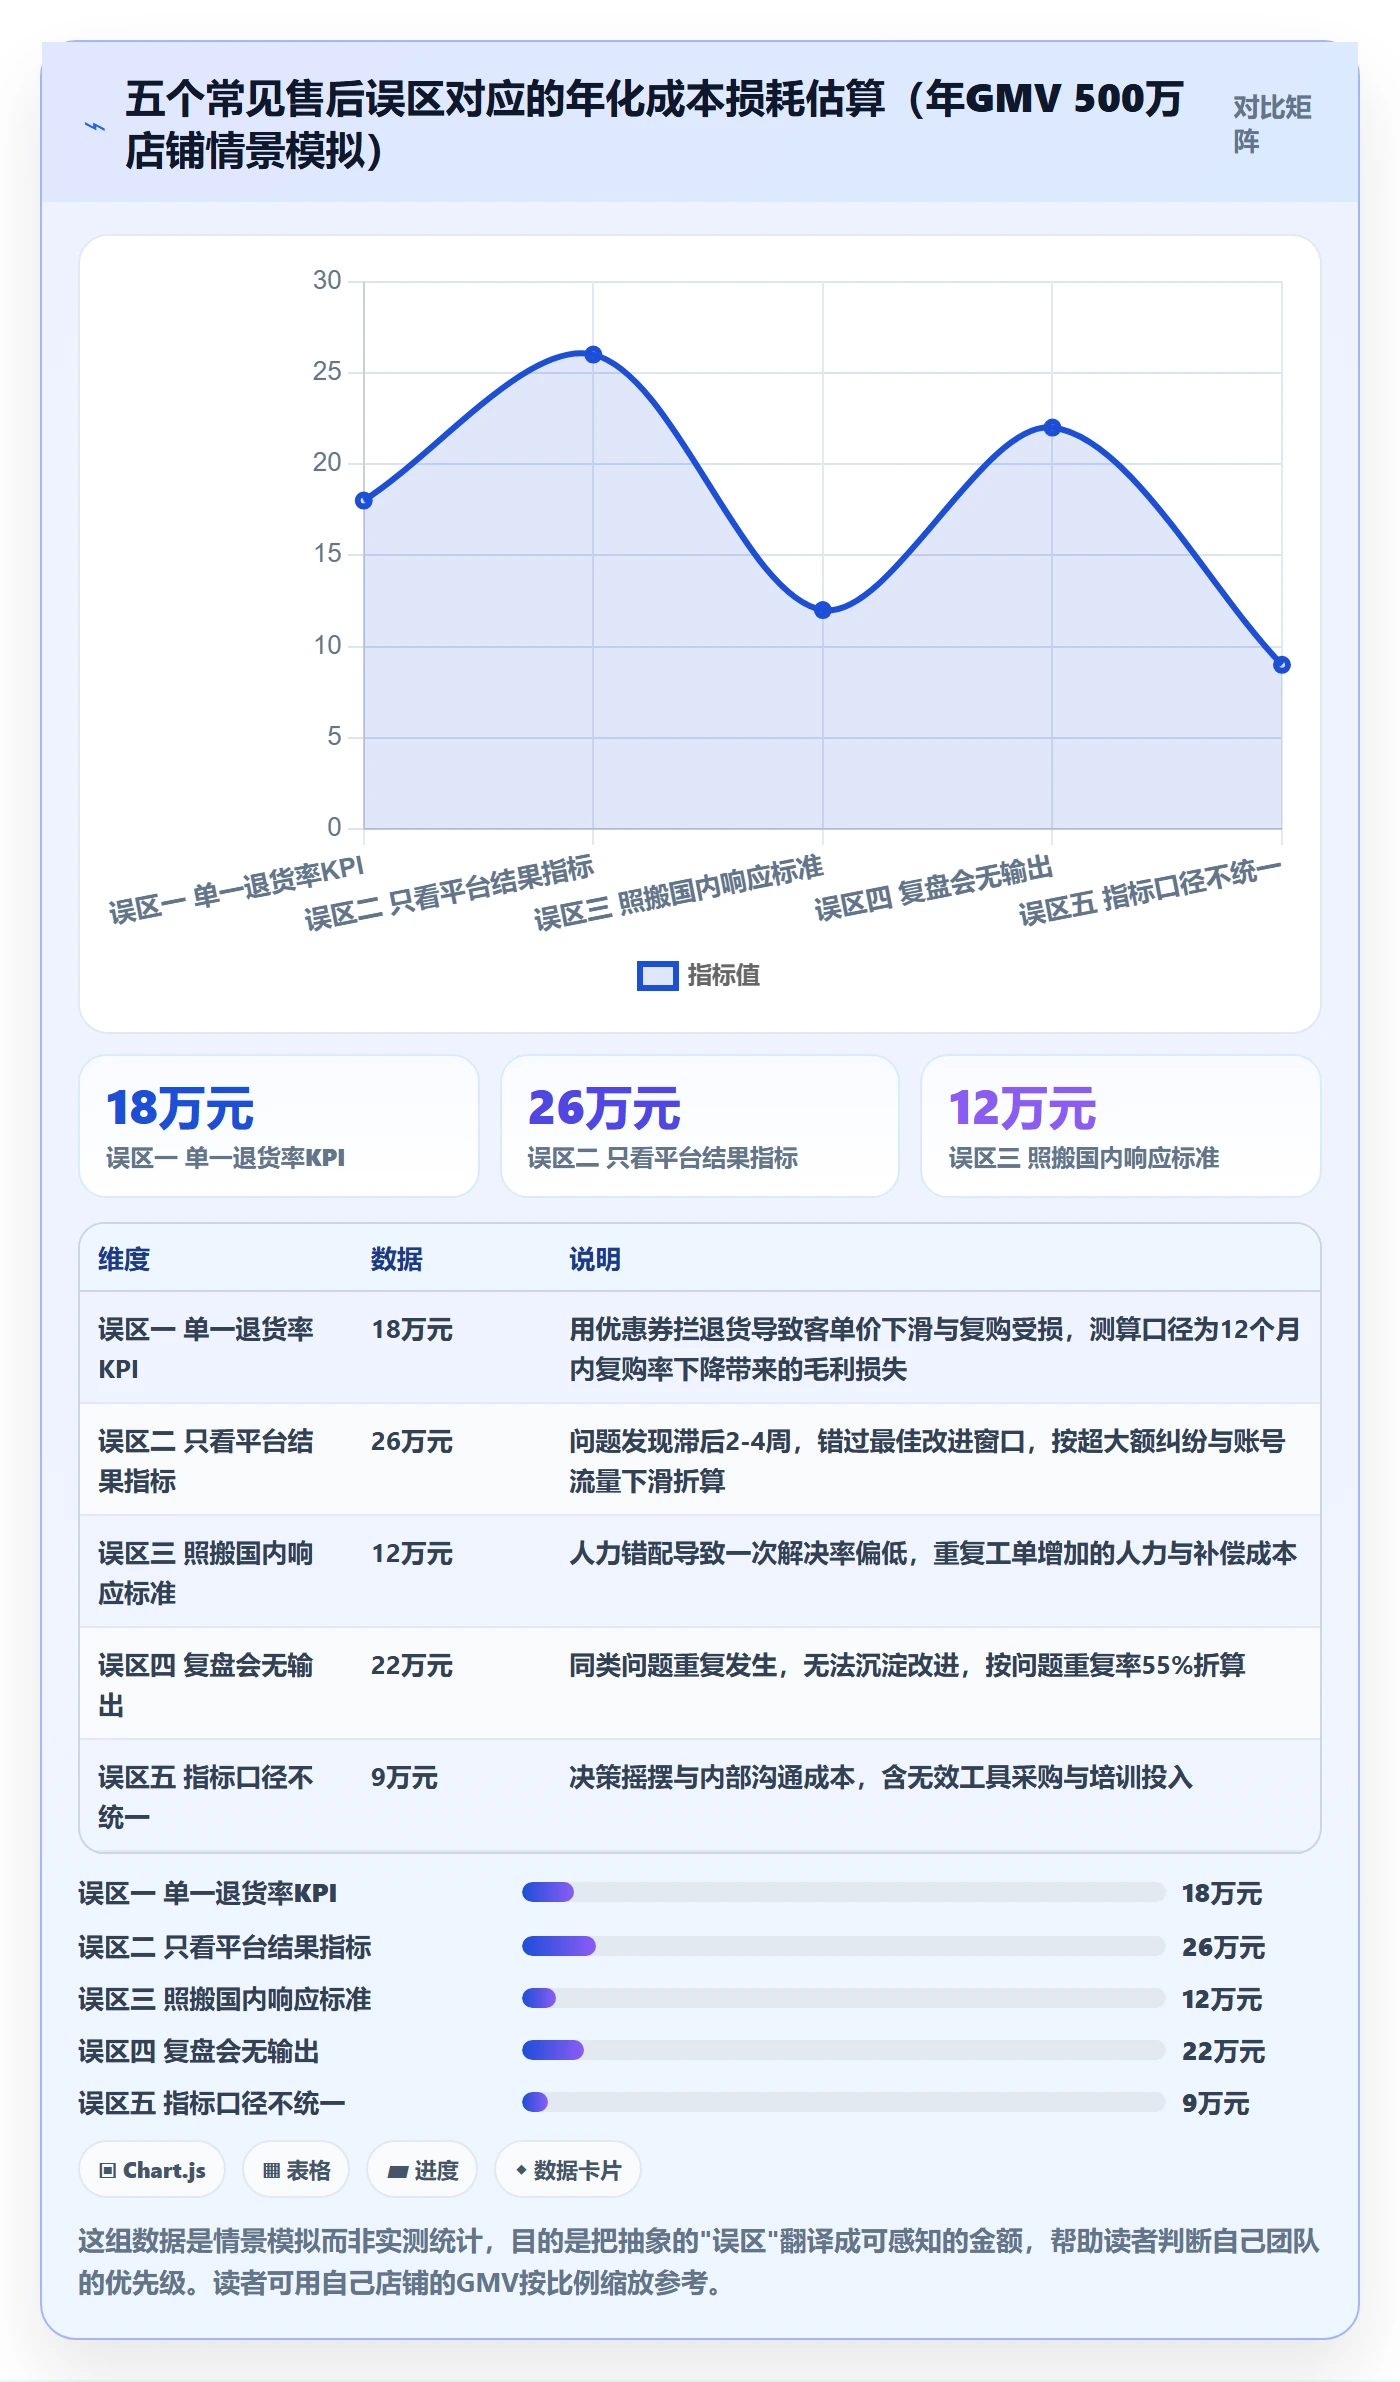Click the 指标值 legend label
The width and height of the screenshot is (1400, 2382).
(723, 976)
